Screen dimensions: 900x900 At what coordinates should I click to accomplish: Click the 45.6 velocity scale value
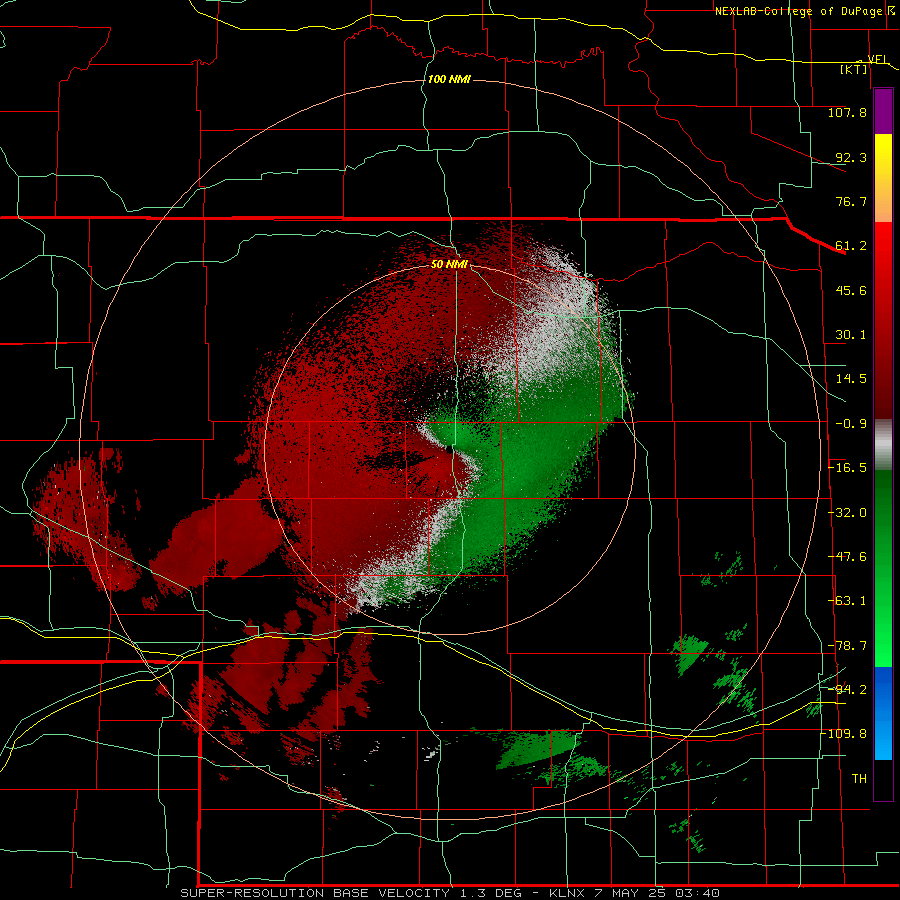coord(851,290)
